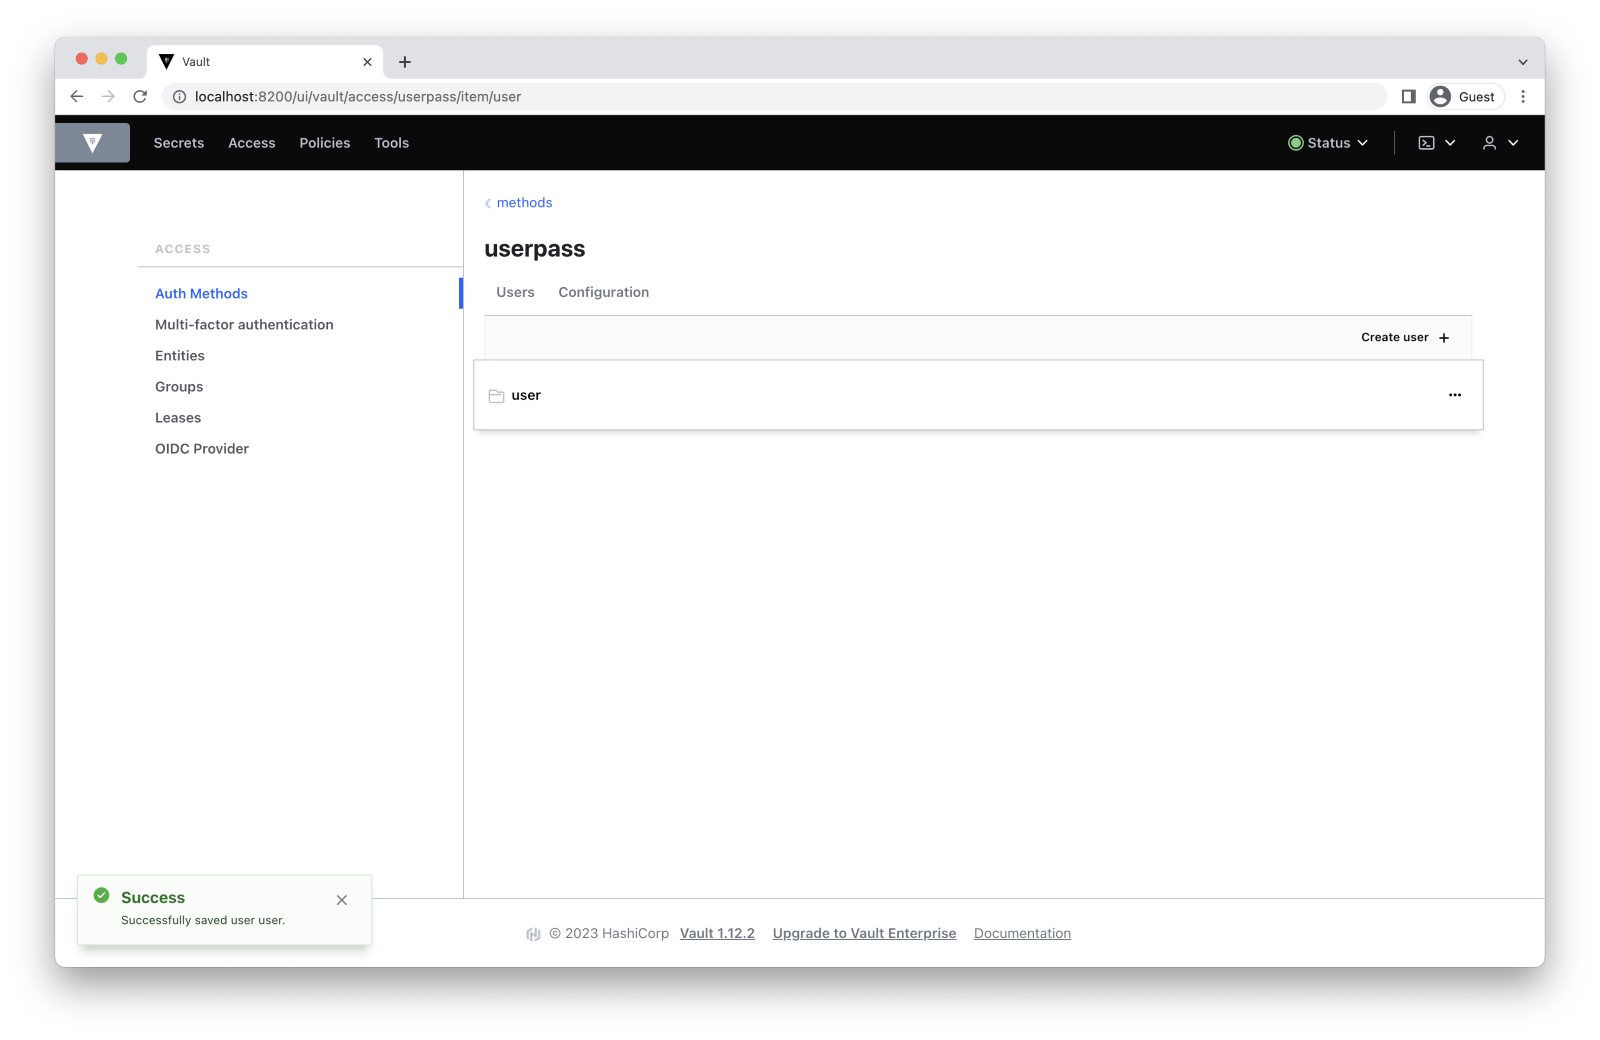Click the green status indicator dot

[x=1295, y=143]
